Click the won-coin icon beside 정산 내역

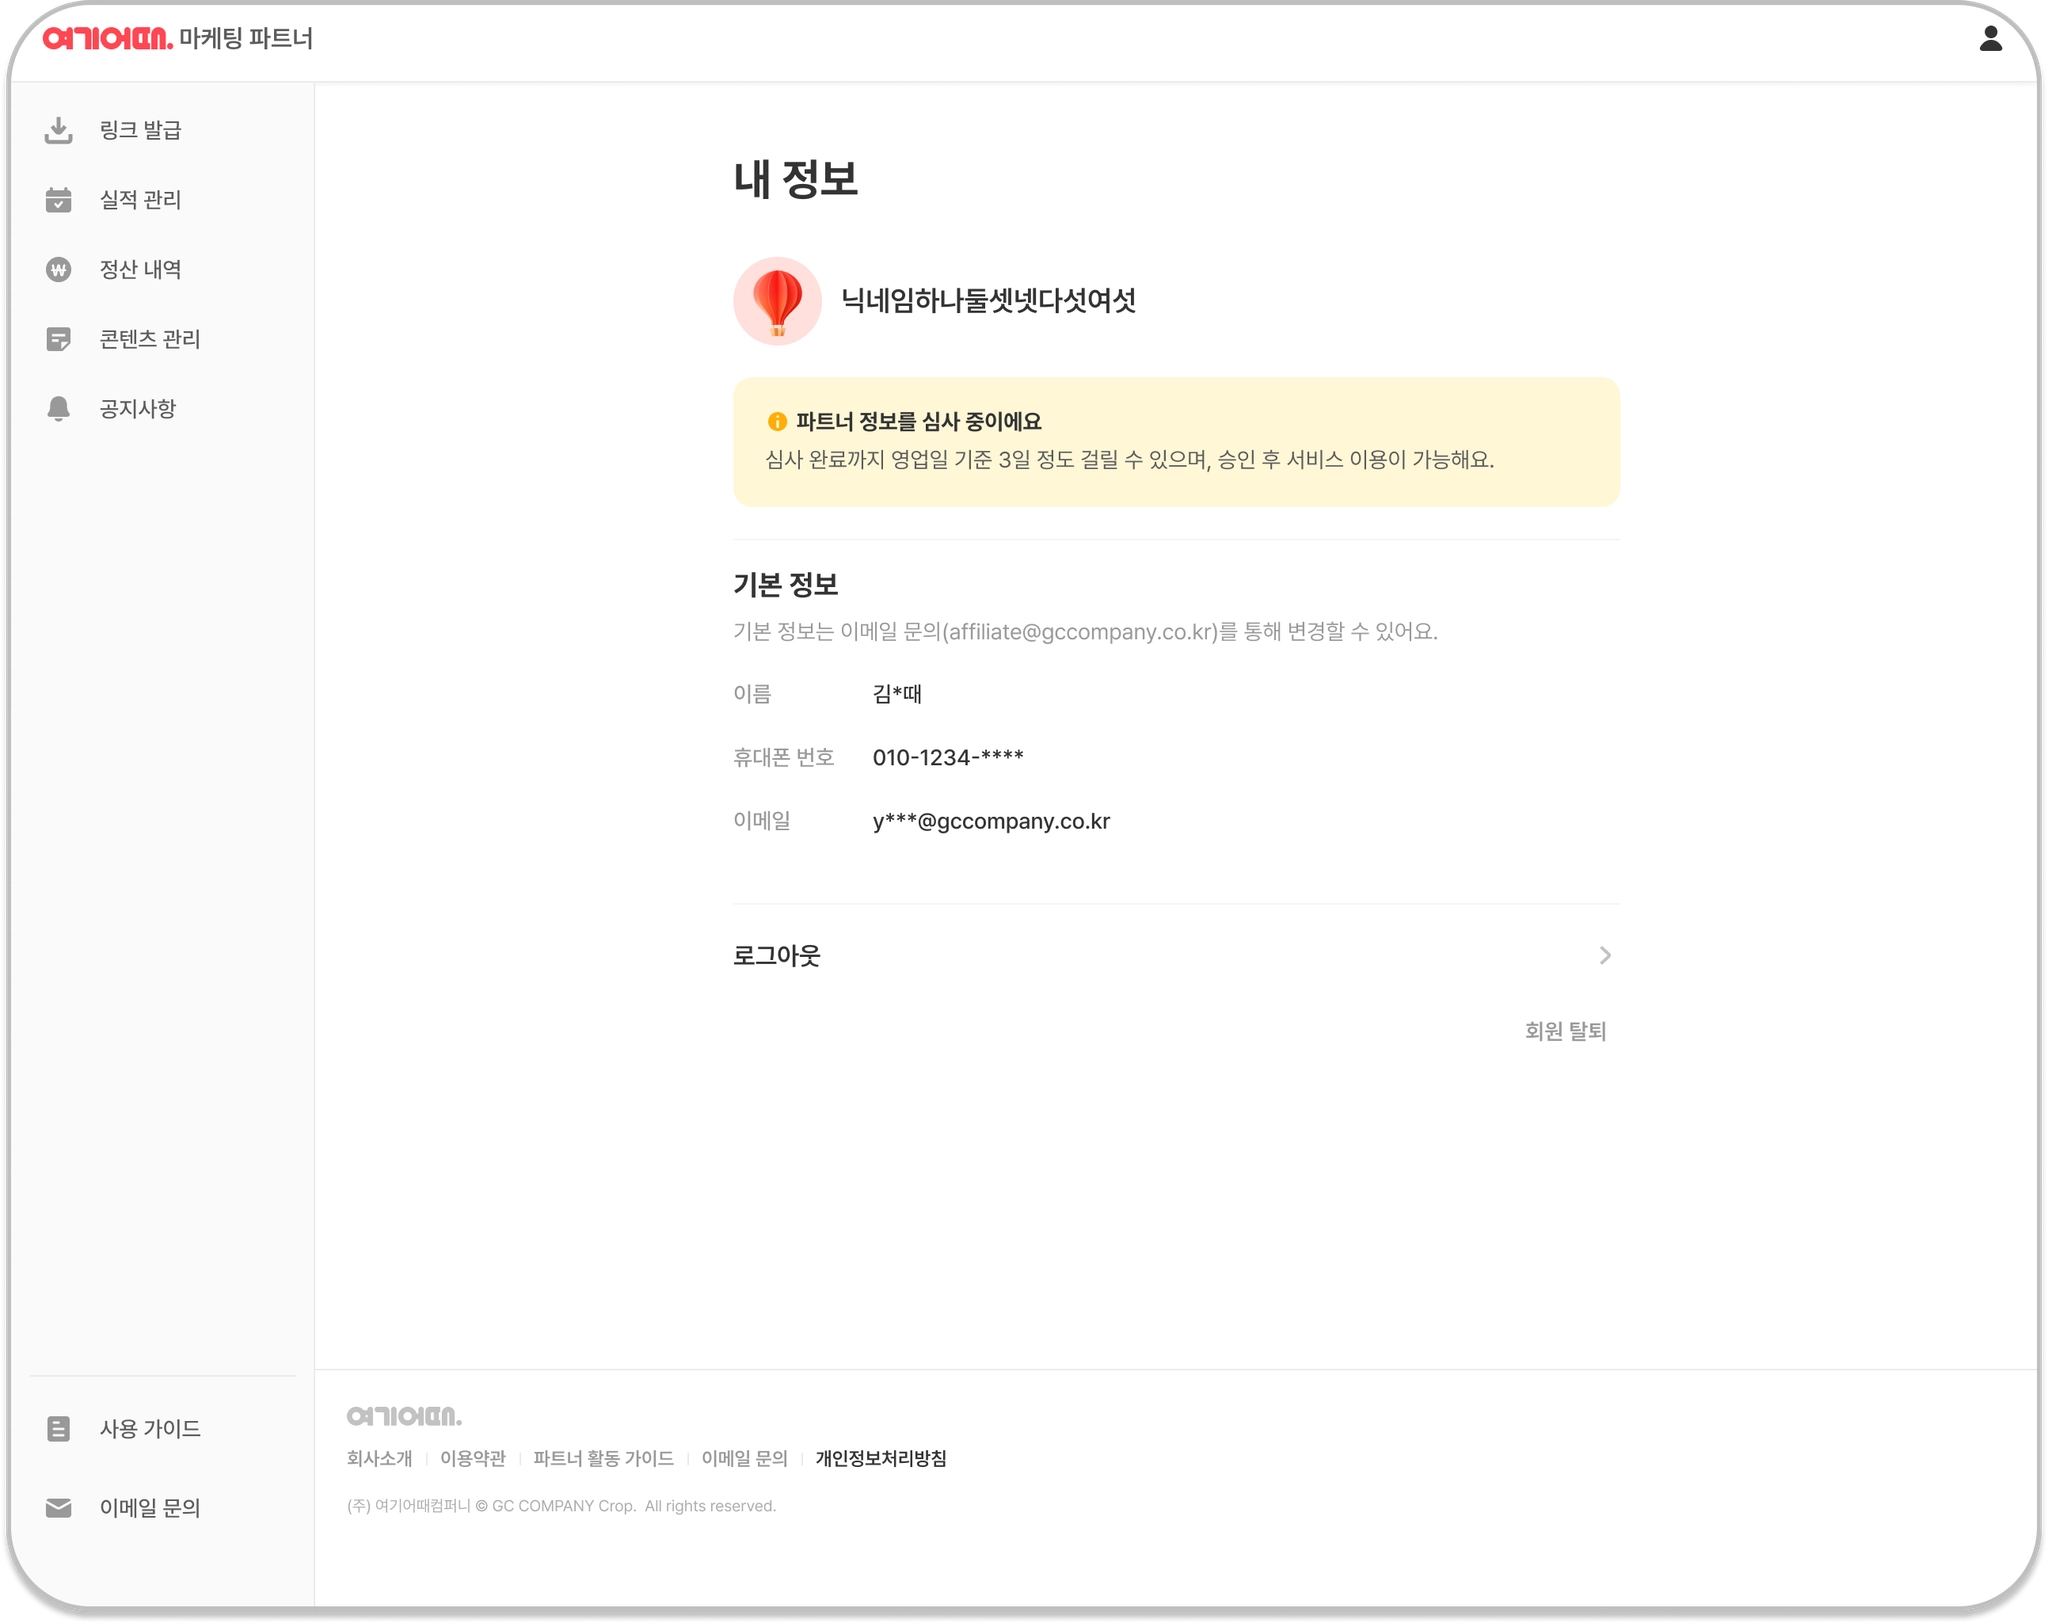pos(59,270)
